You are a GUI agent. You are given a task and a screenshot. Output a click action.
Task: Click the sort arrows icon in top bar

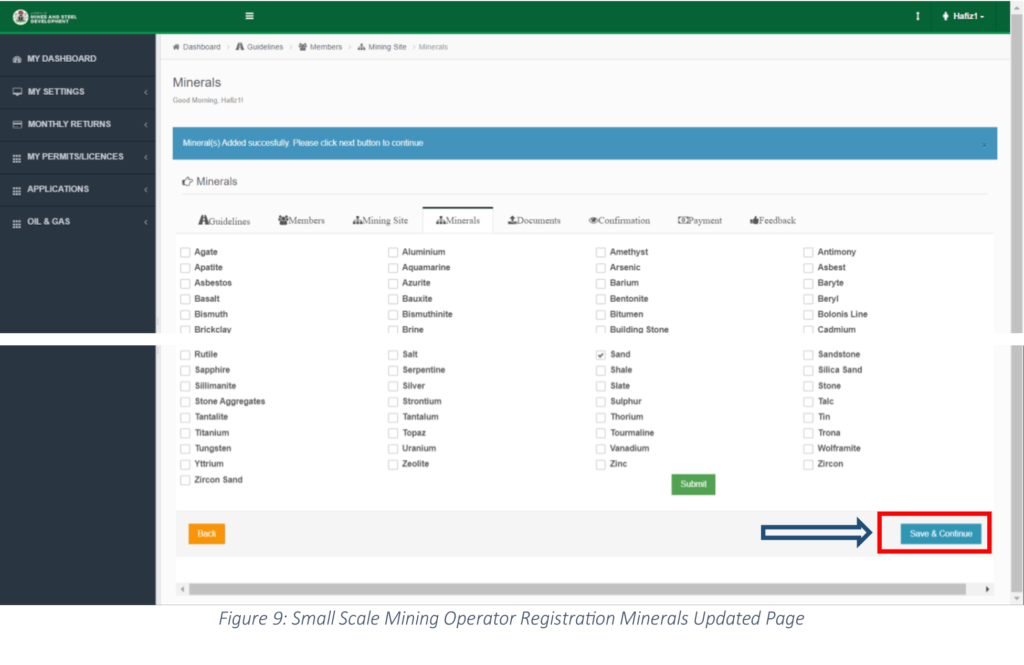[x=918, y=17]
